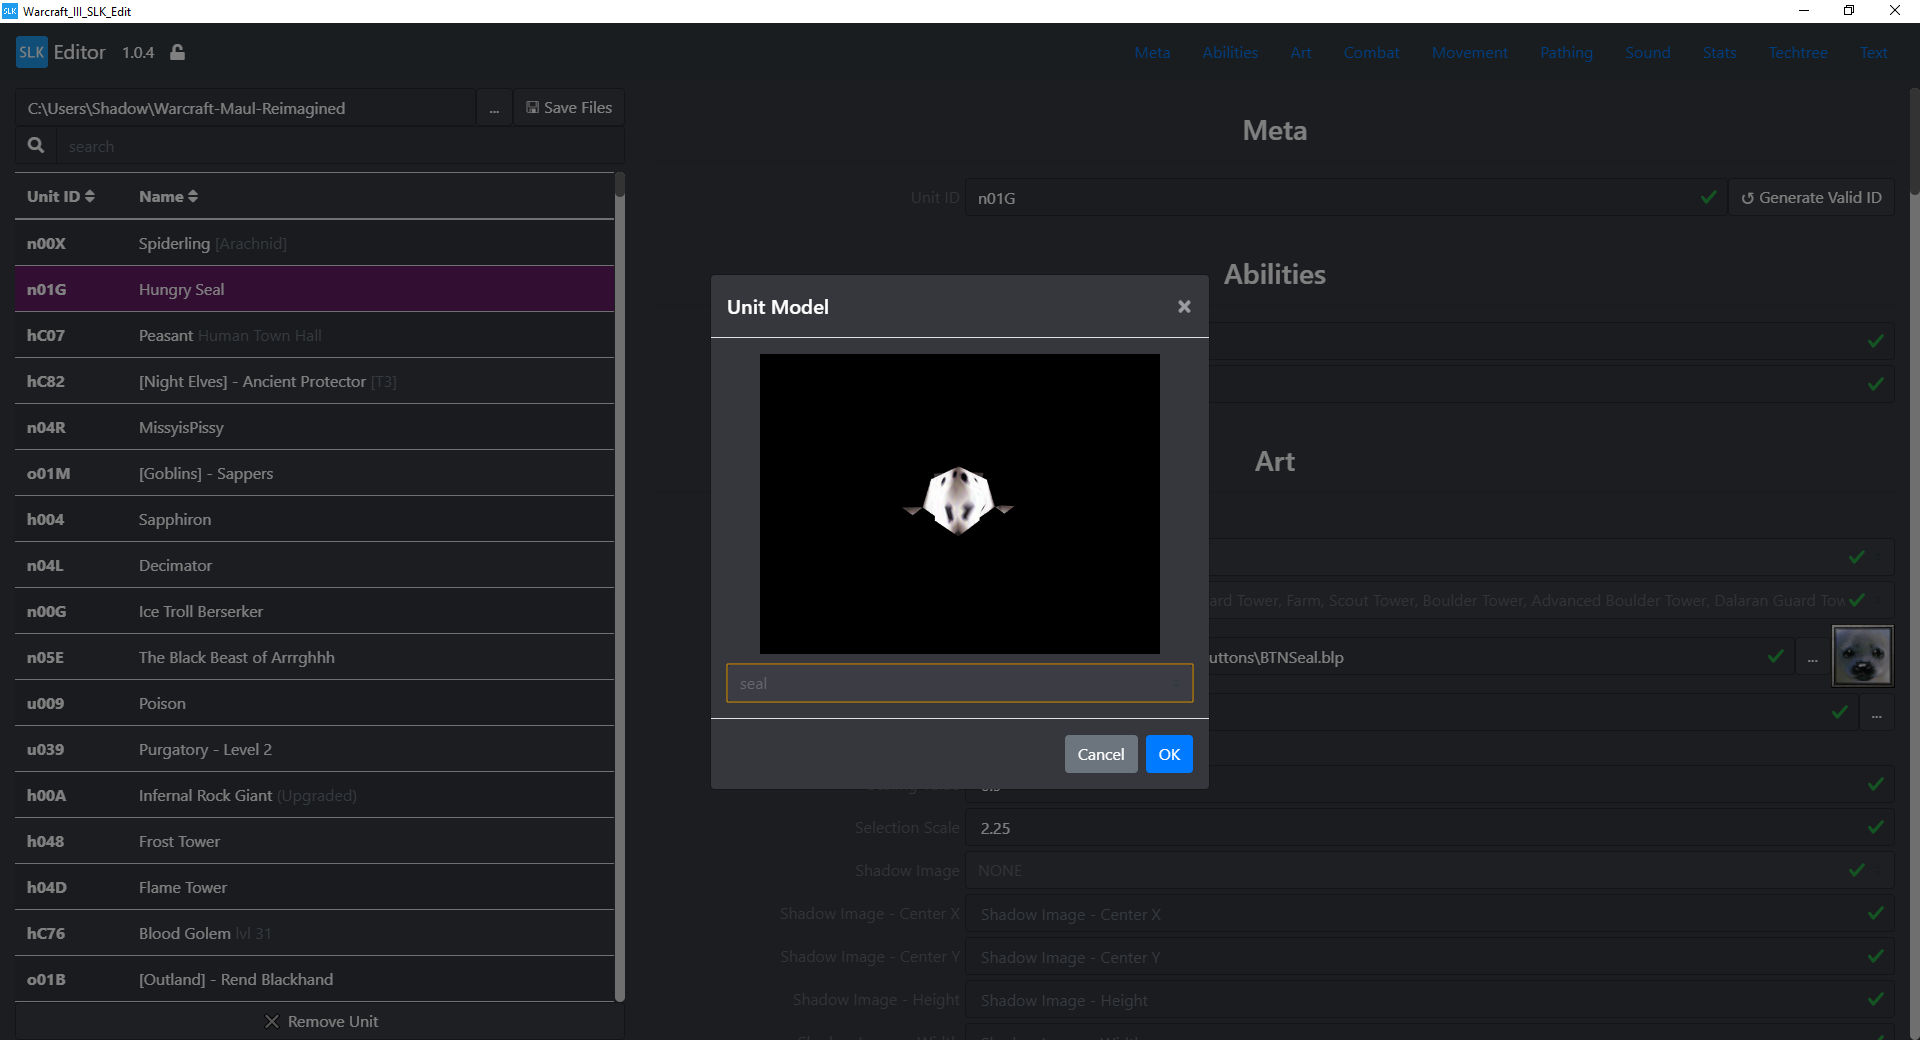Restore down the application window
The height and width of the screenshot is (1040, 1920).
pyautogui.click(x=1849, y=11)
